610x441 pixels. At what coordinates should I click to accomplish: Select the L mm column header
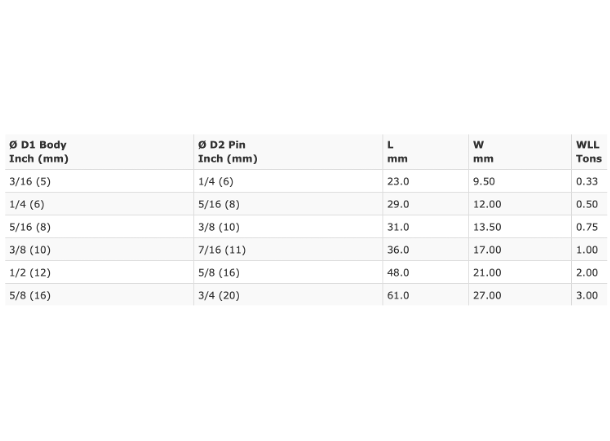(x=426, y=152)
